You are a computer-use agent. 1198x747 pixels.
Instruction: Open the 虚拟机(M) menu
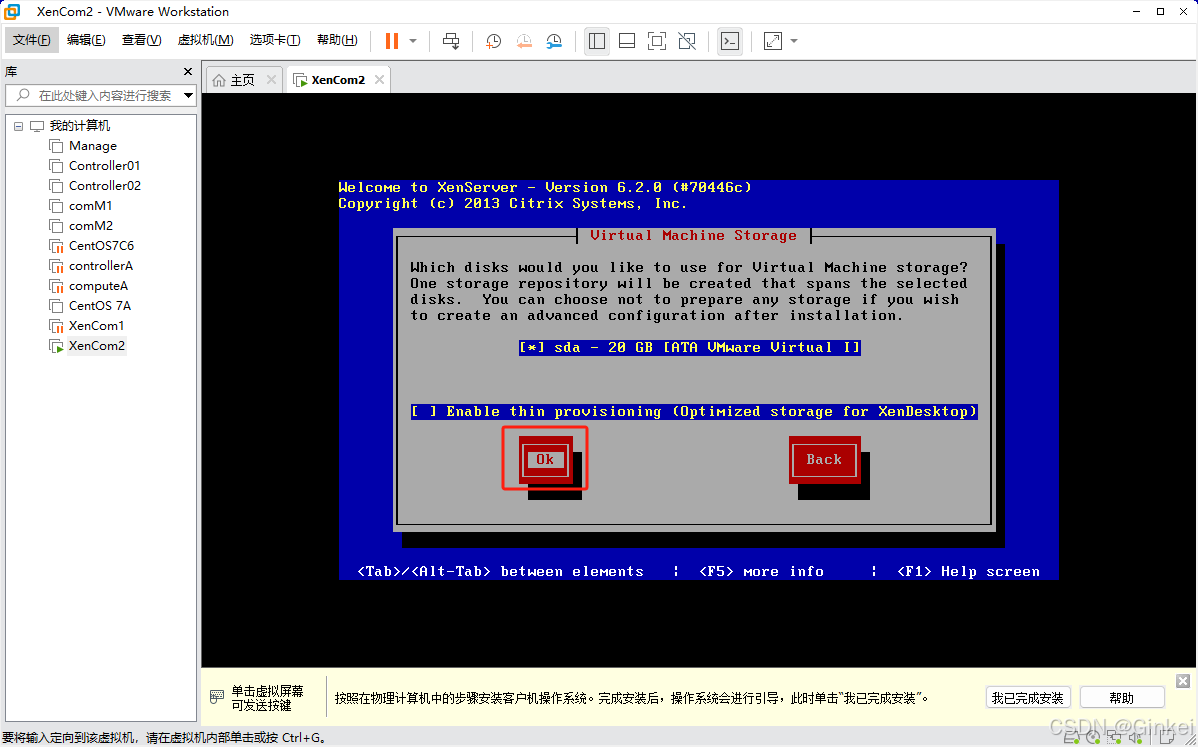[206, 40]
